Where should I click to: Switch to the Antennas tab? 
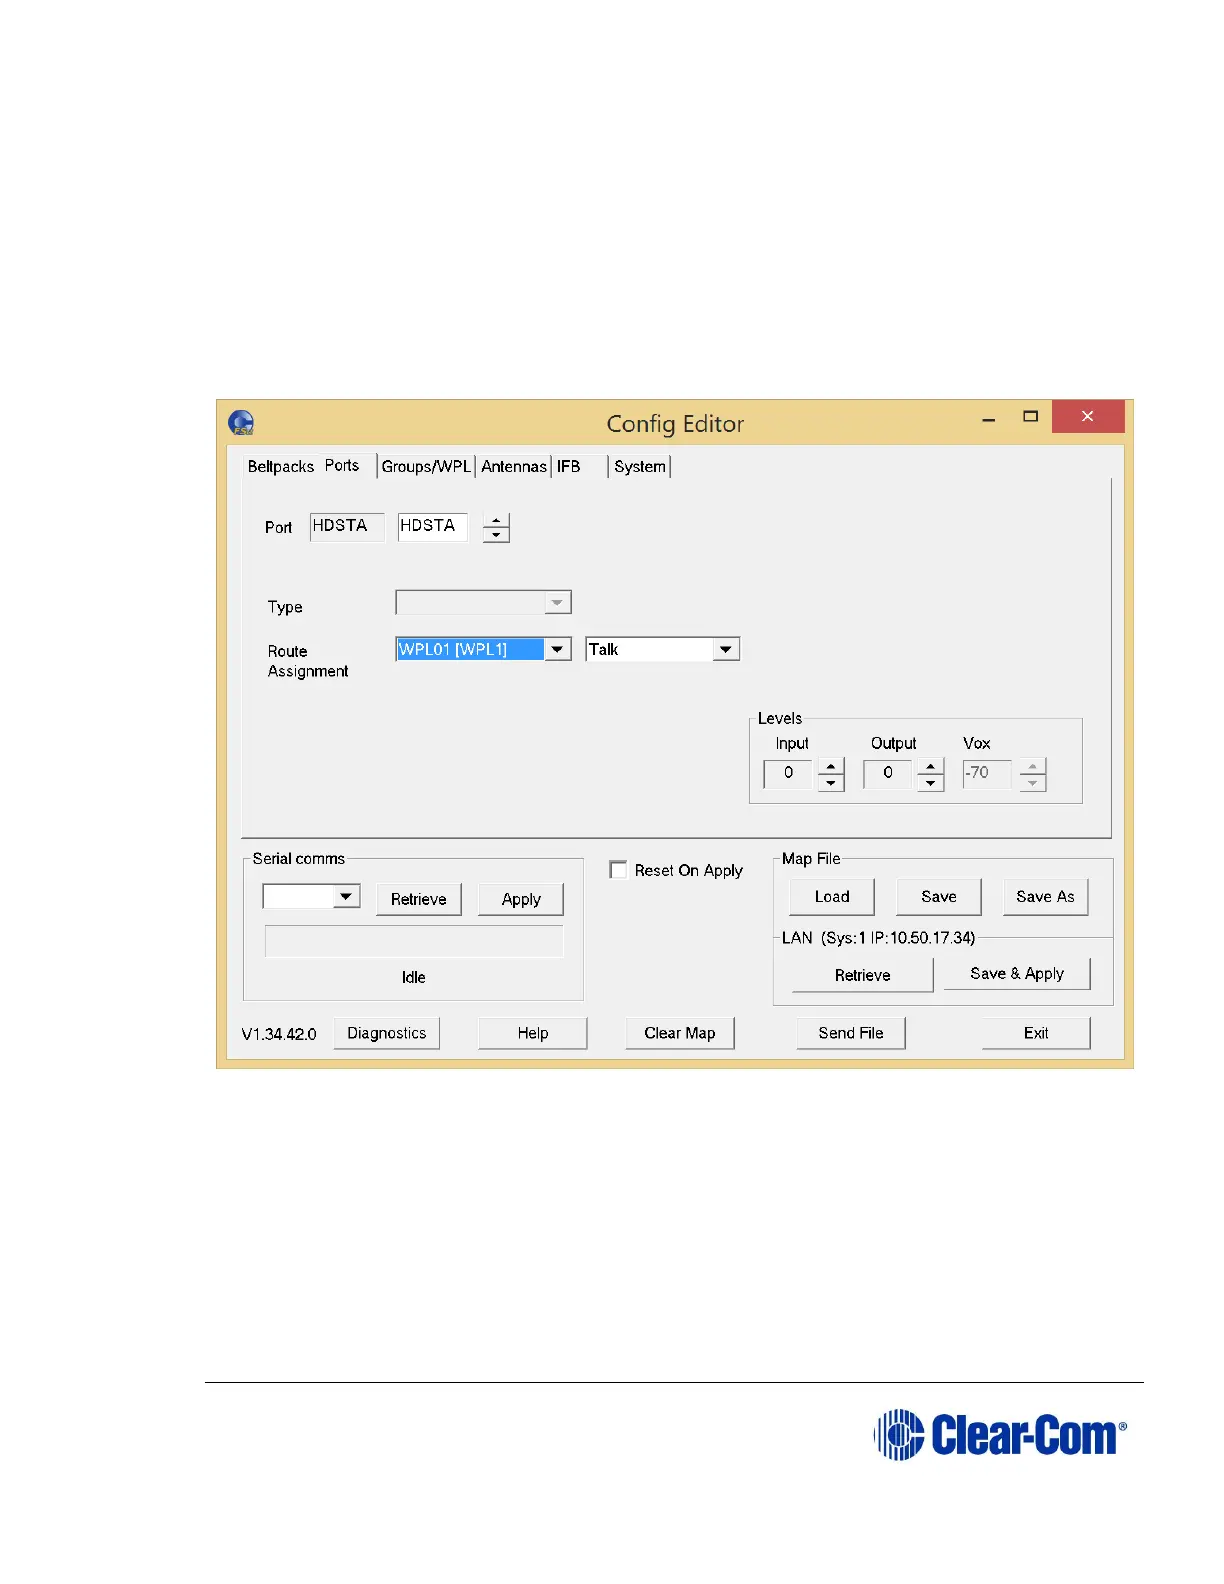[x=514, y=467]
